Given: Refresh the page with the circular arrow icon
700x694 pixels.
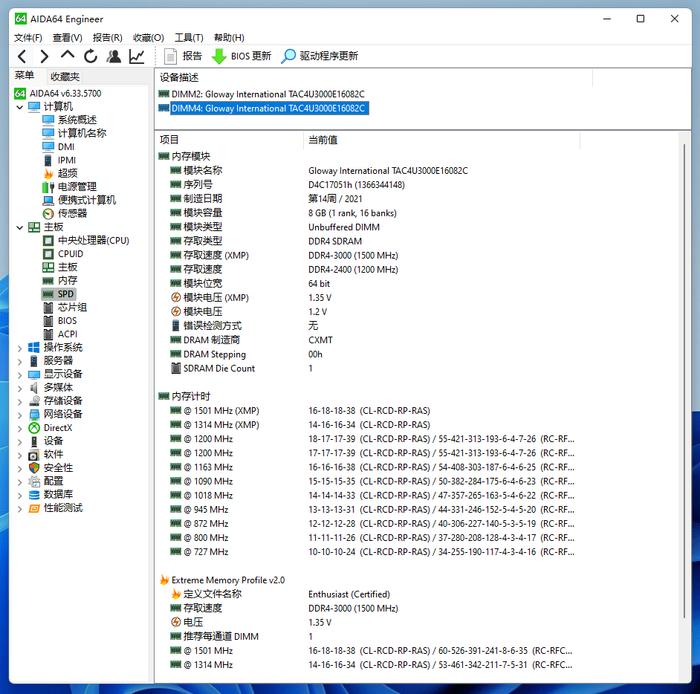Looking at the screenshot, I should click(x=91, y=56).
